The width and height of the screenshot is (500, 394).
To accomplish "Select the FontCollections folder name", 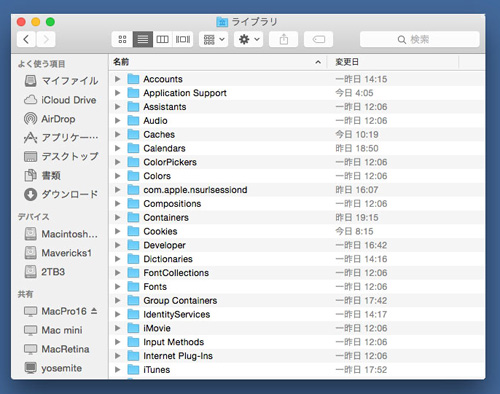I will (176, 273).
